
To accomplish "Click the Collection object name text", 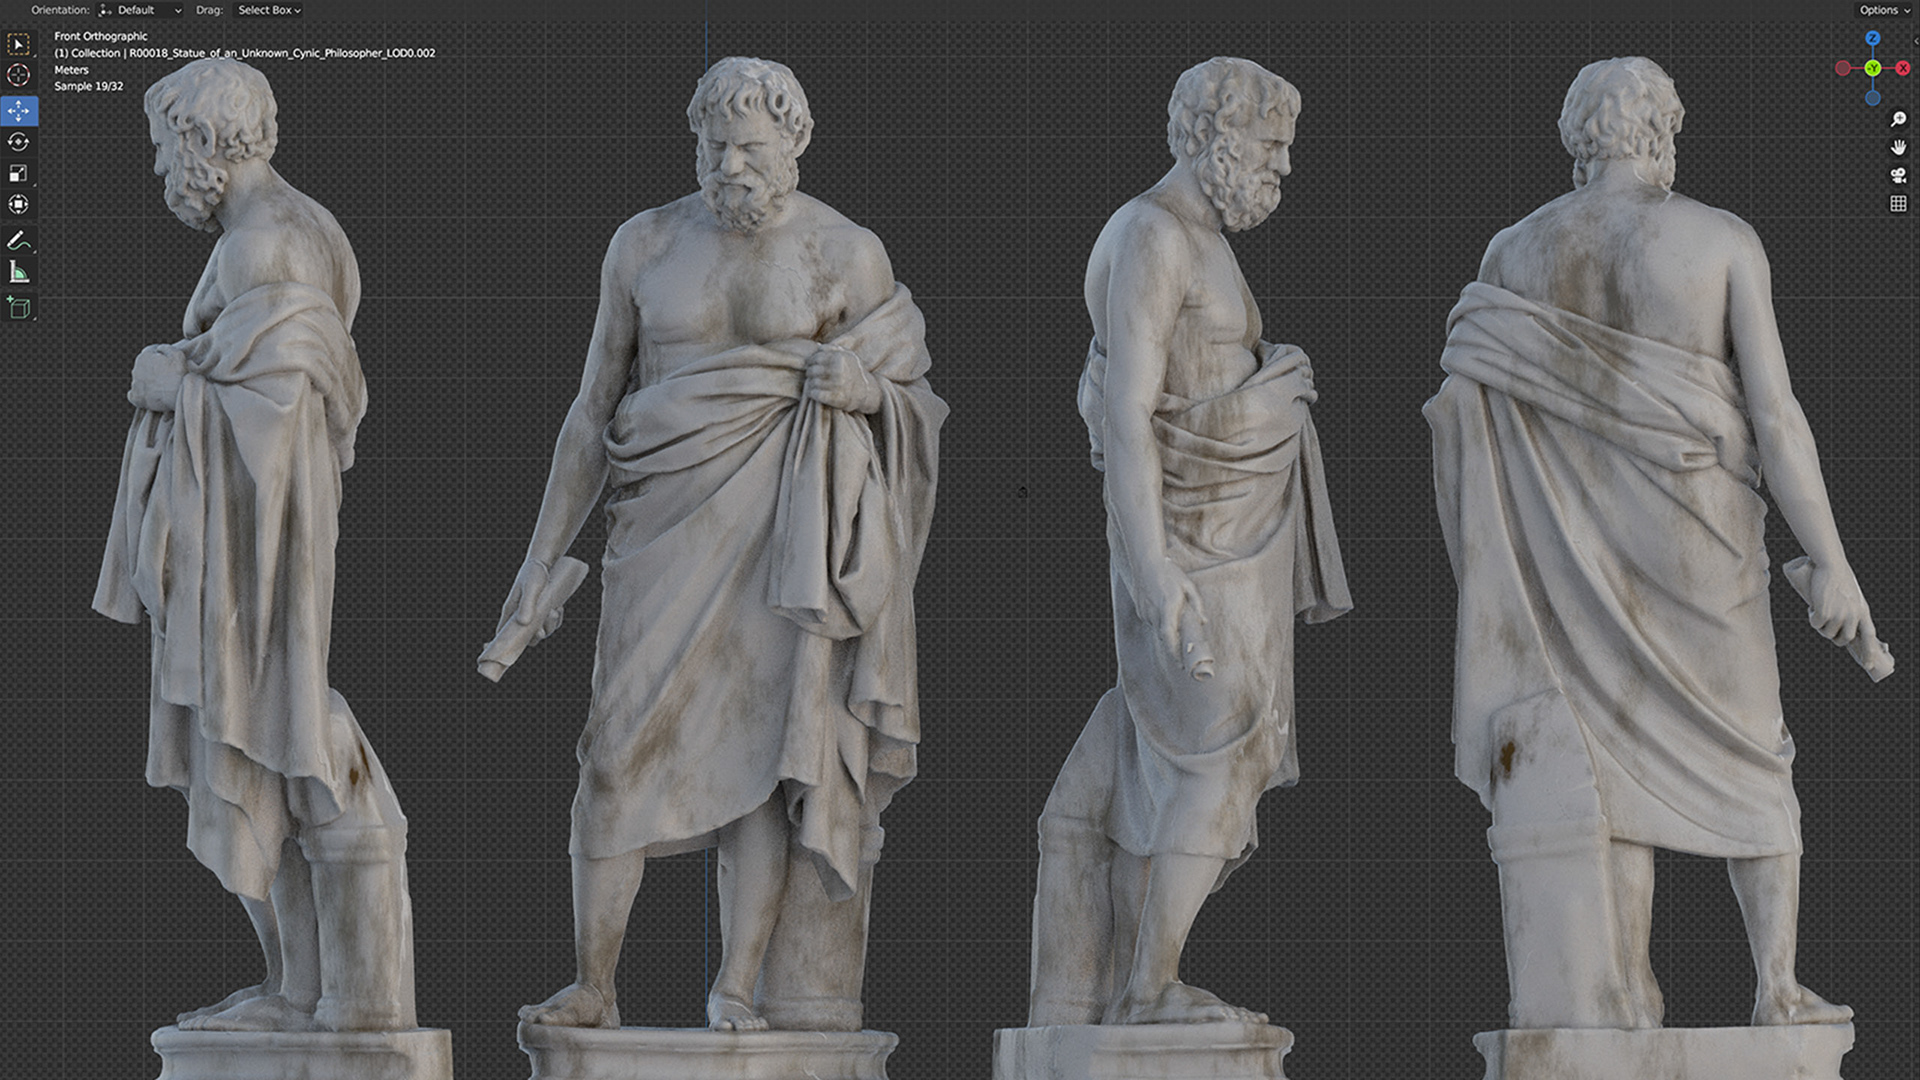I will coord(245,53).
